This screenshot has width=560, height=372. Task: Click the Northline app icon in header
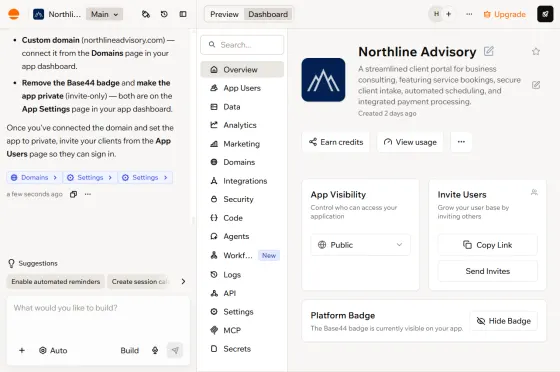tap(39, 14)
